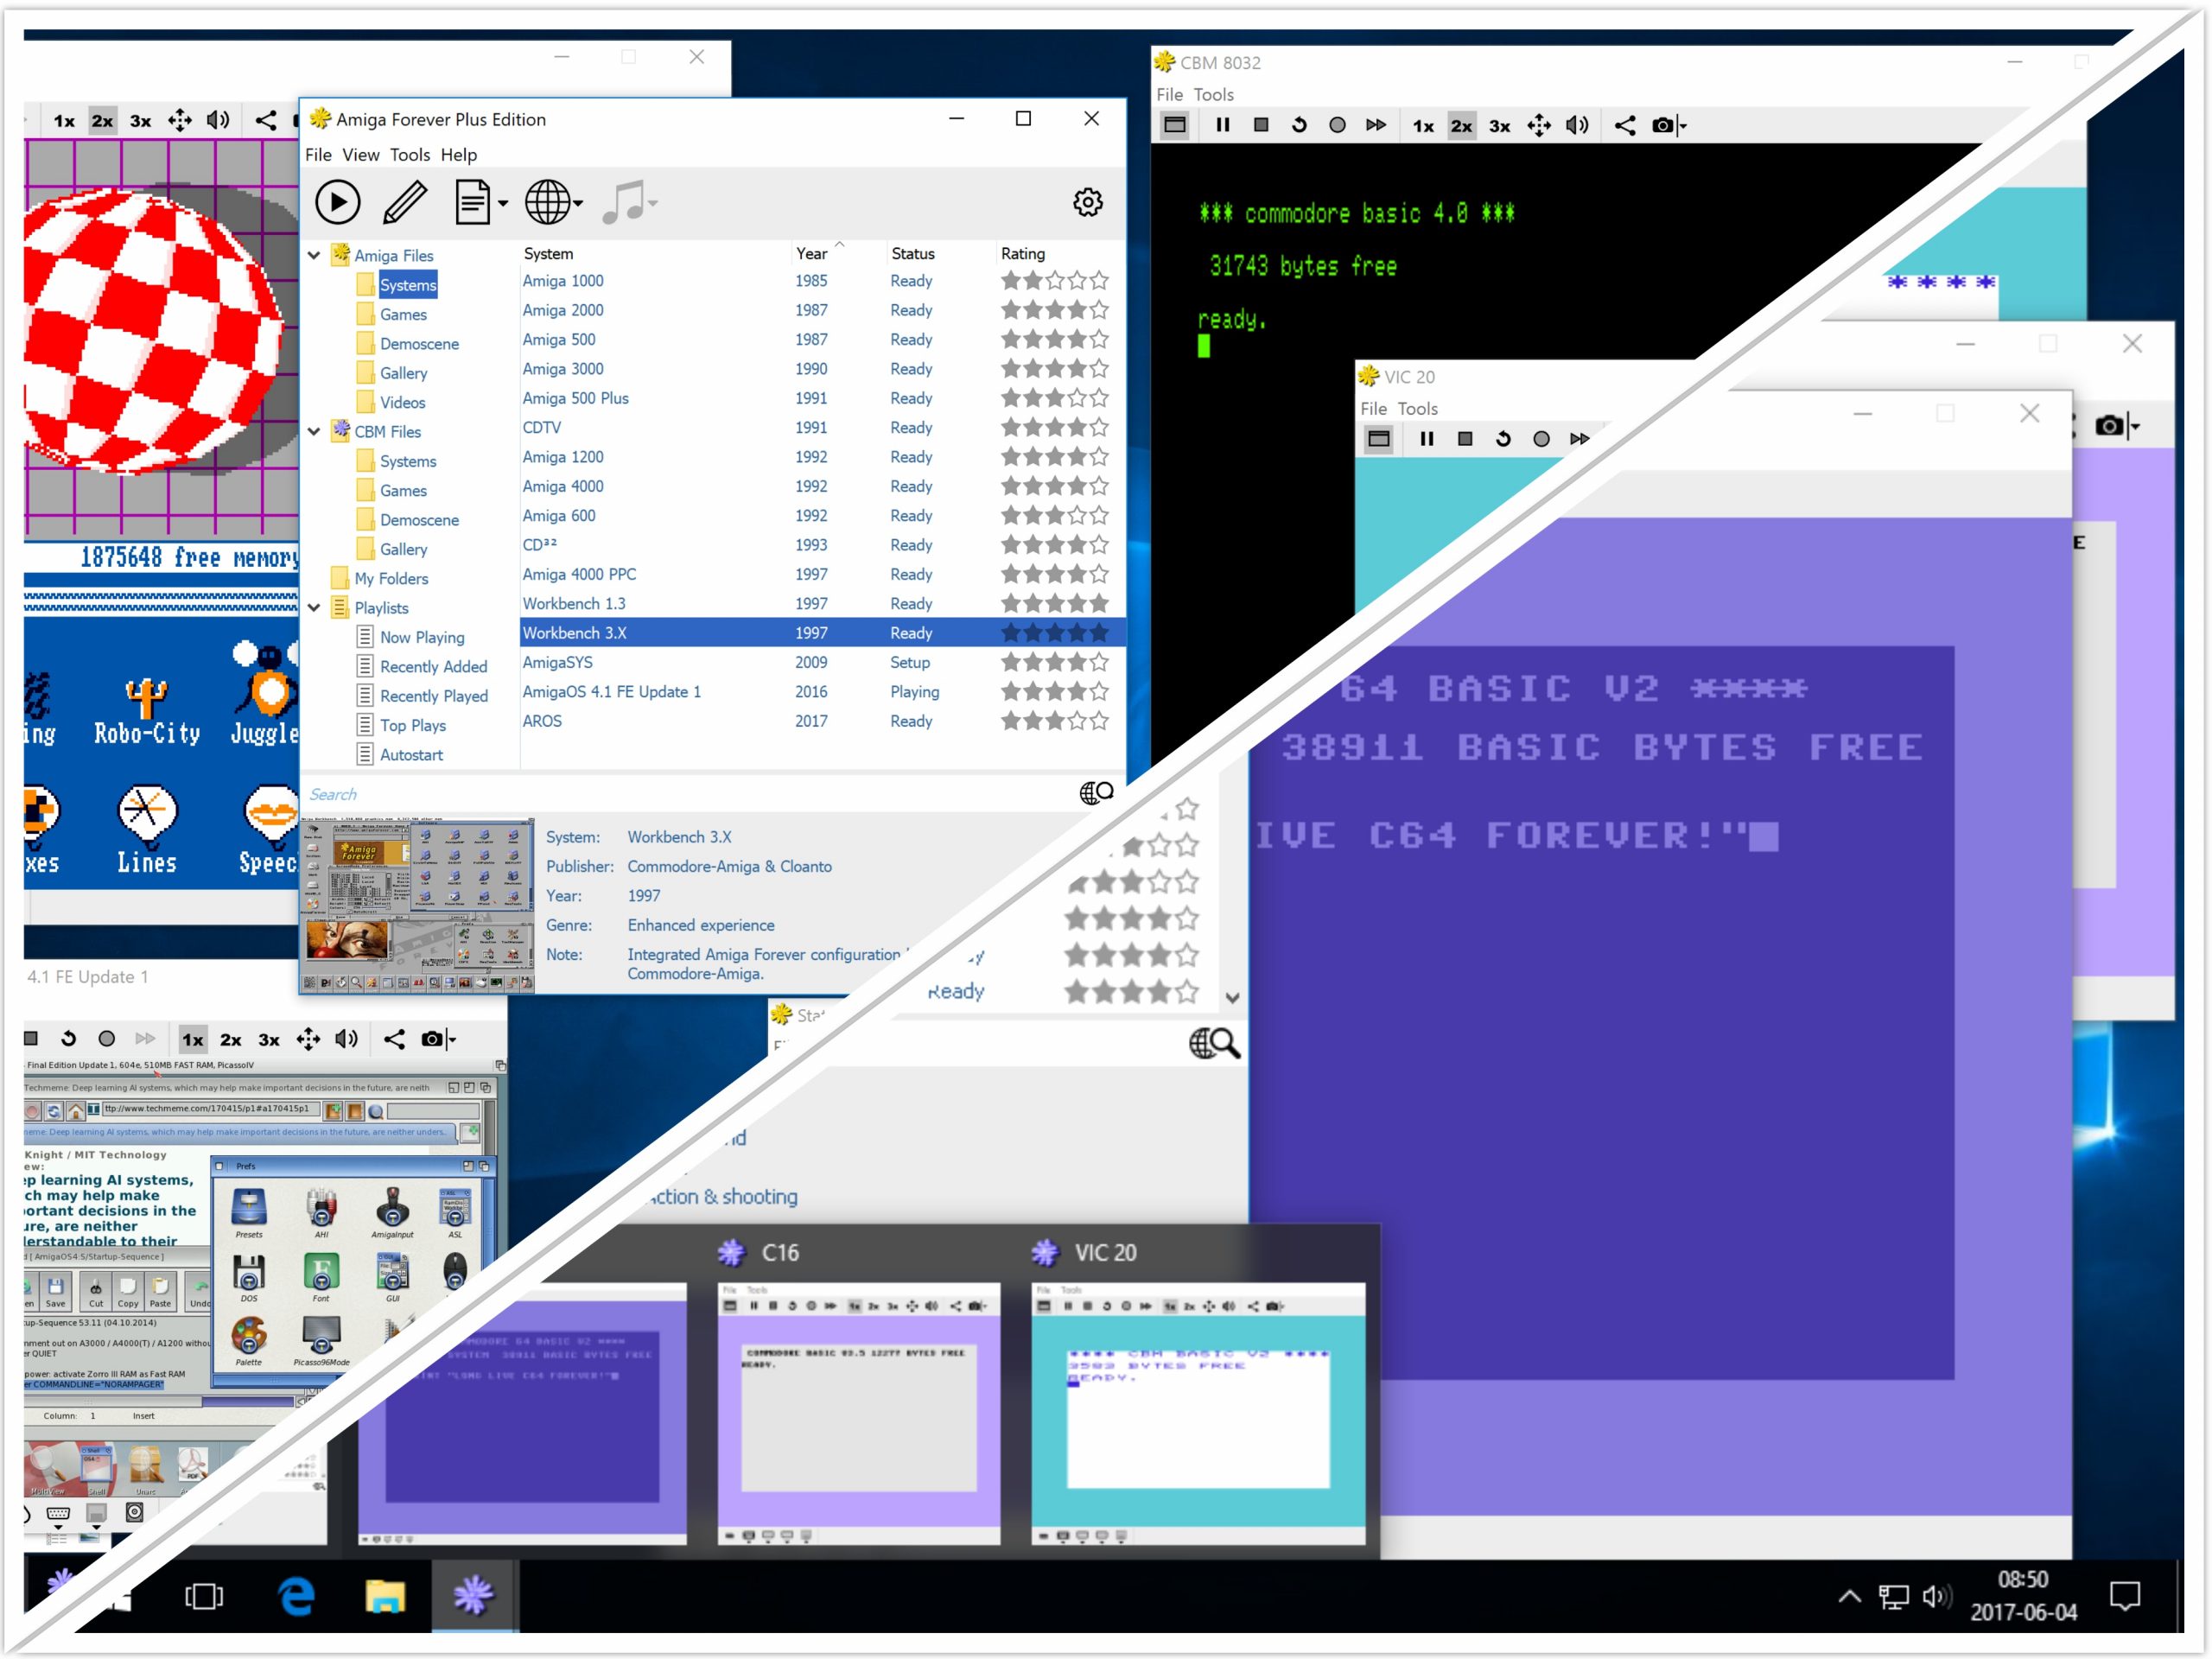Open dropdown arrow next to music note icon
The height and width of the screenshot is (1659, 2212).
coord(652,204)
